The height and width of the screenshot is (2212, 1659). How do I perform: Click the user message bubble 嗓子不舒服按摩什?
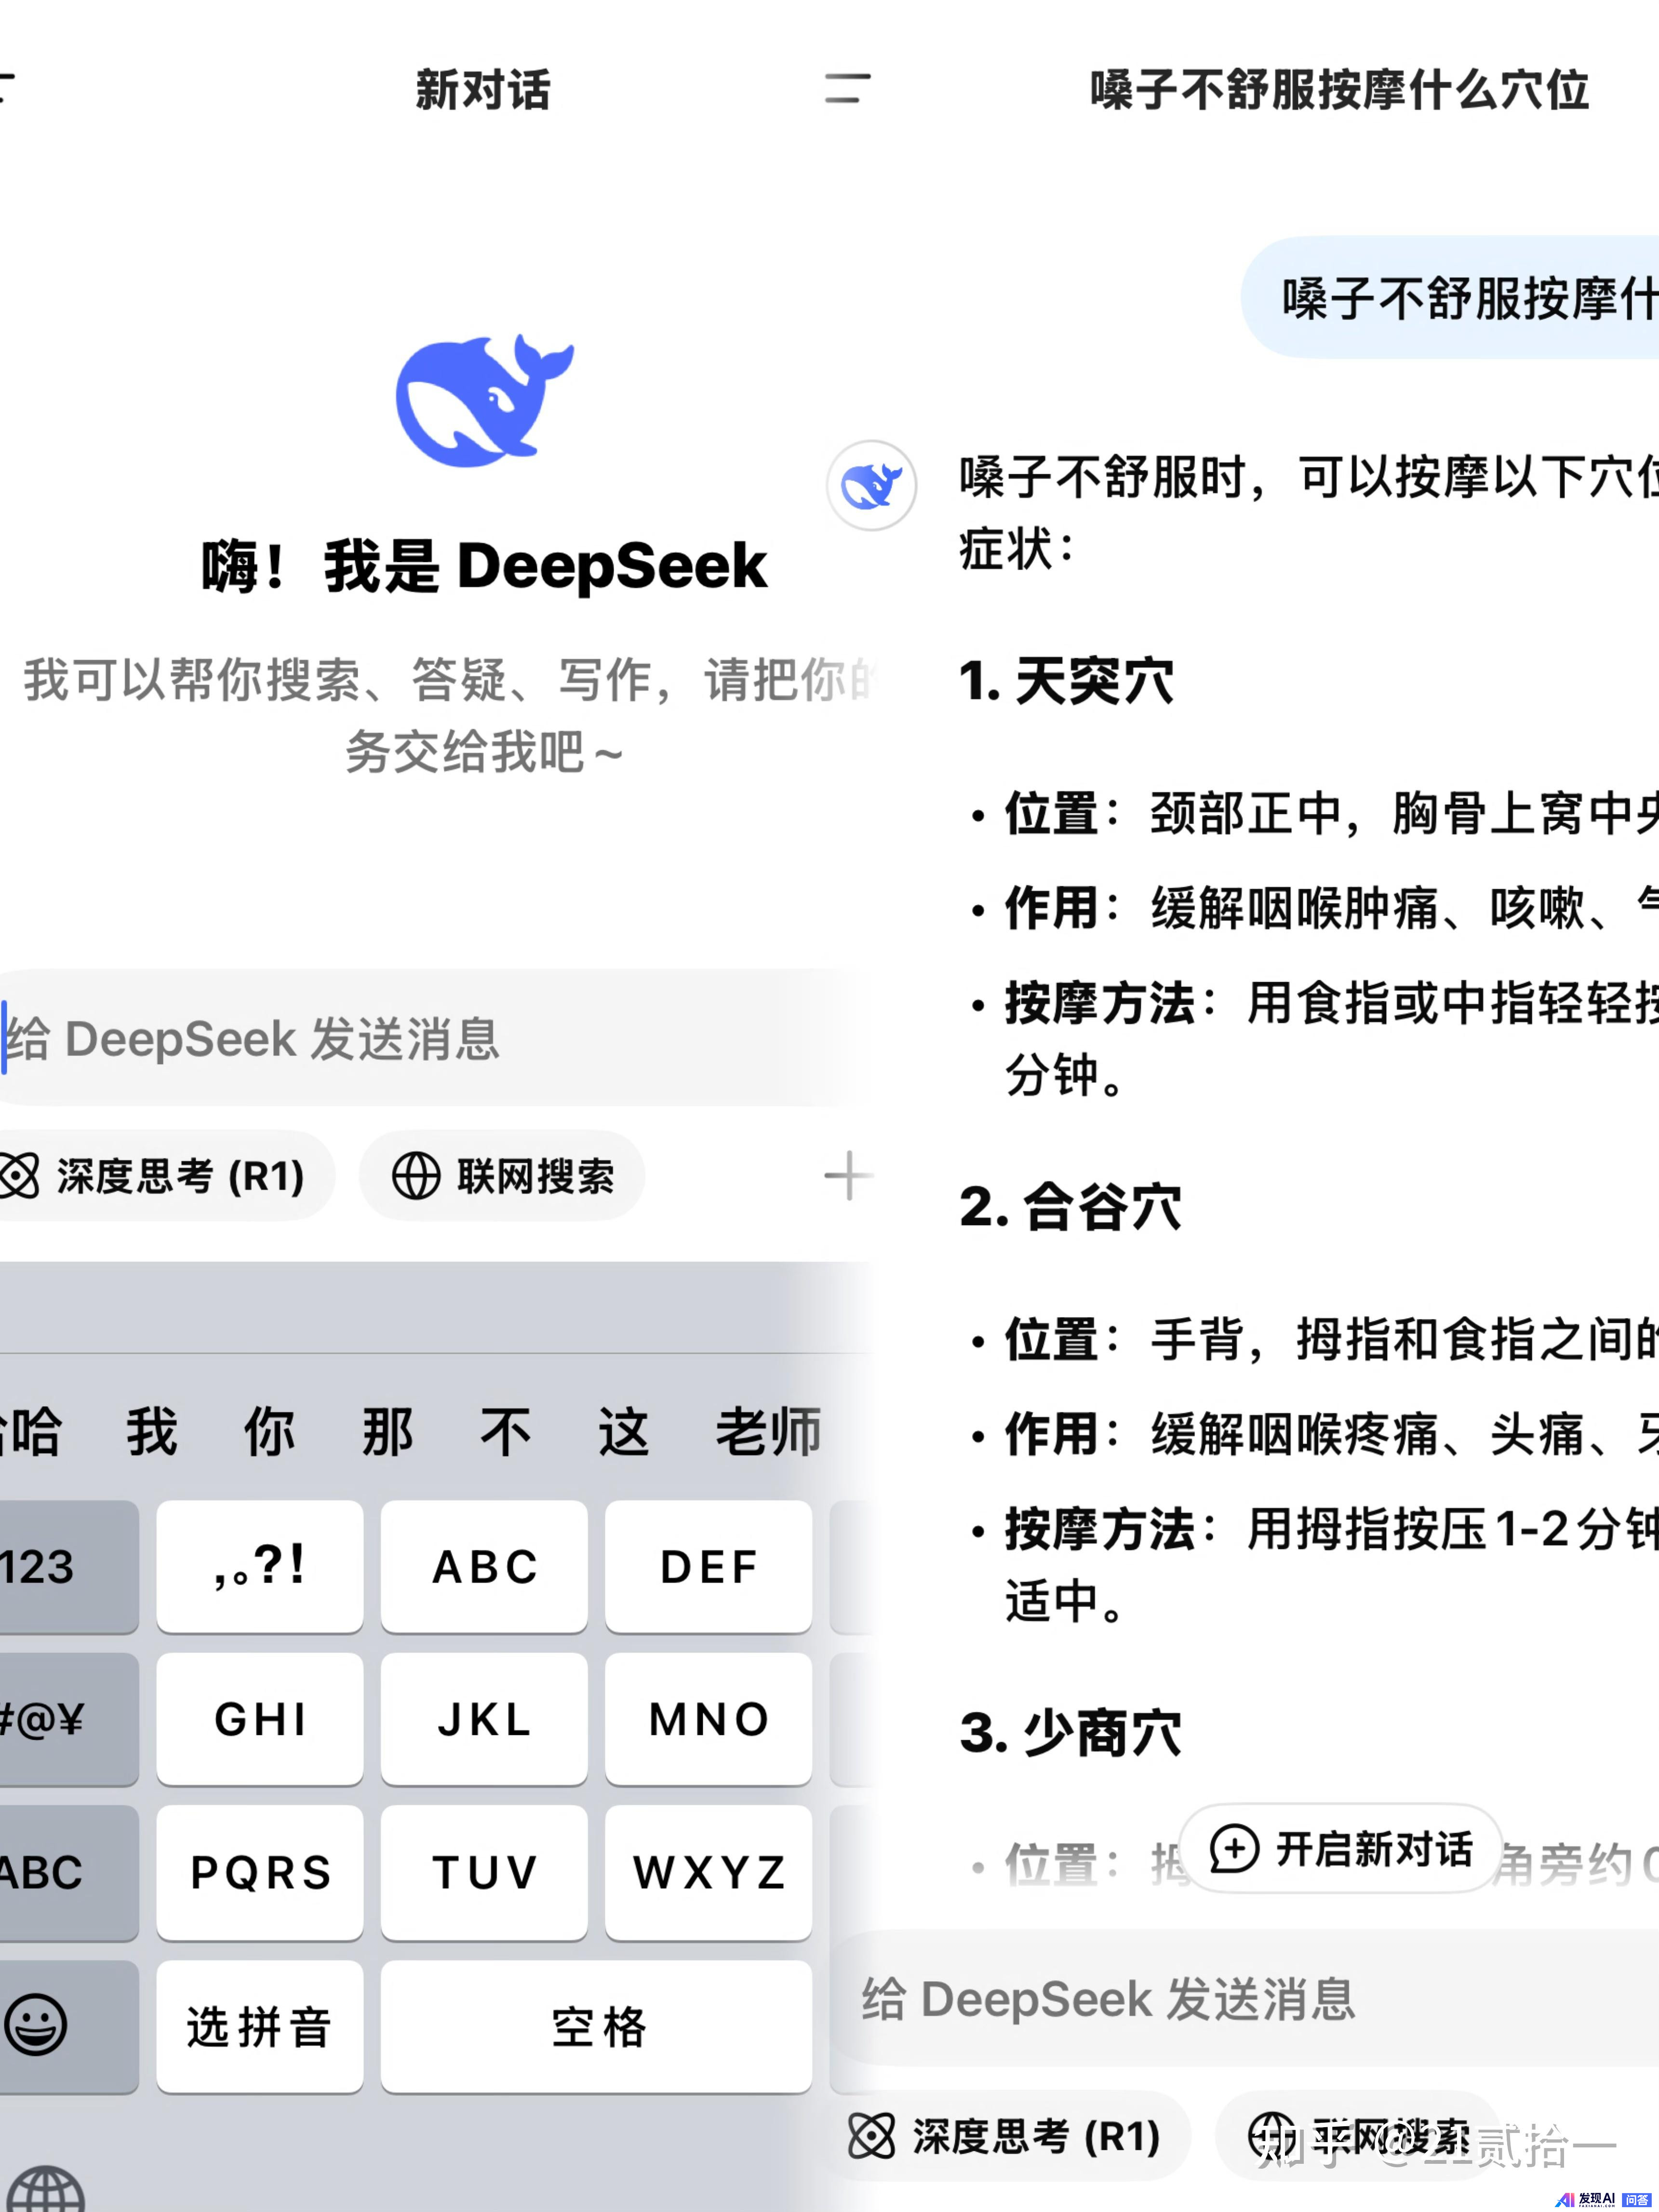1450,297
